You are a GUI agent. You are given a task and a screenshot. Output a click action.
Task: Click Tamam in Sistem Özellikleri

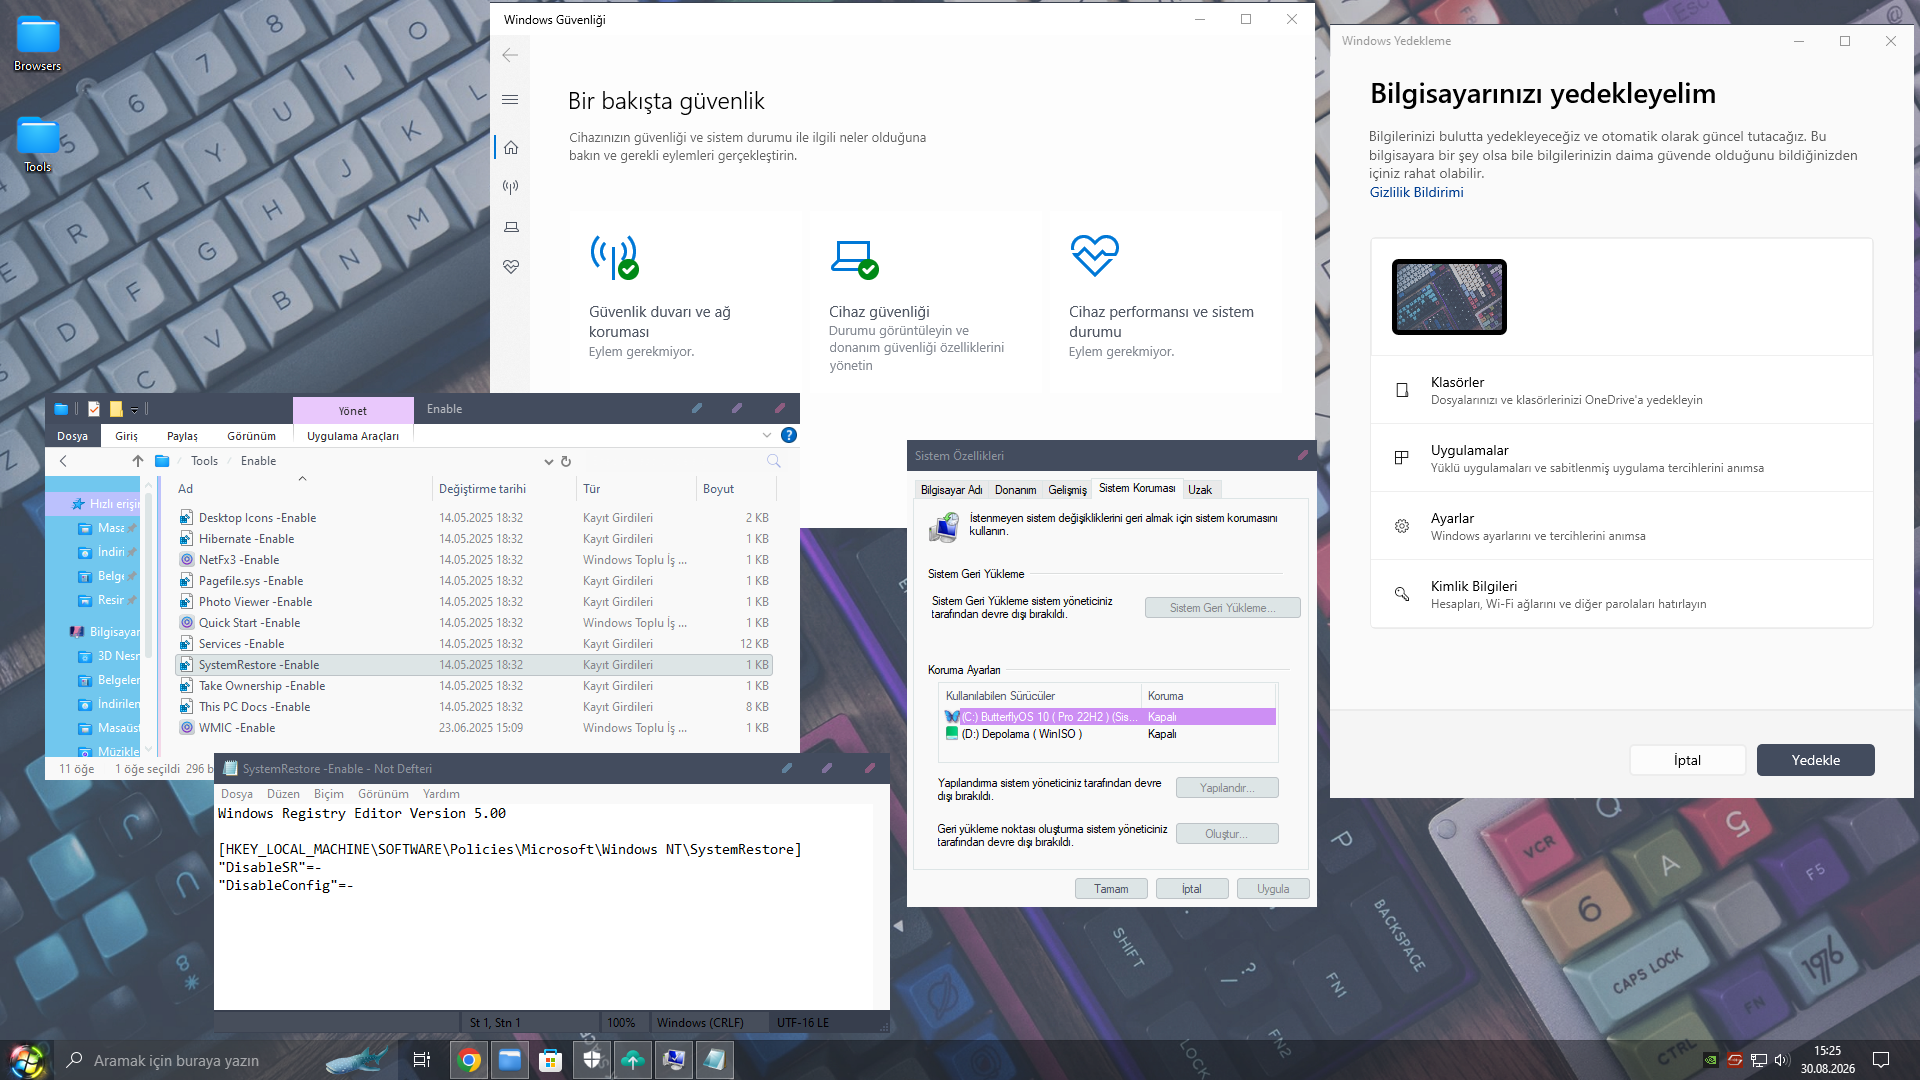click(x=1111, y=889)
